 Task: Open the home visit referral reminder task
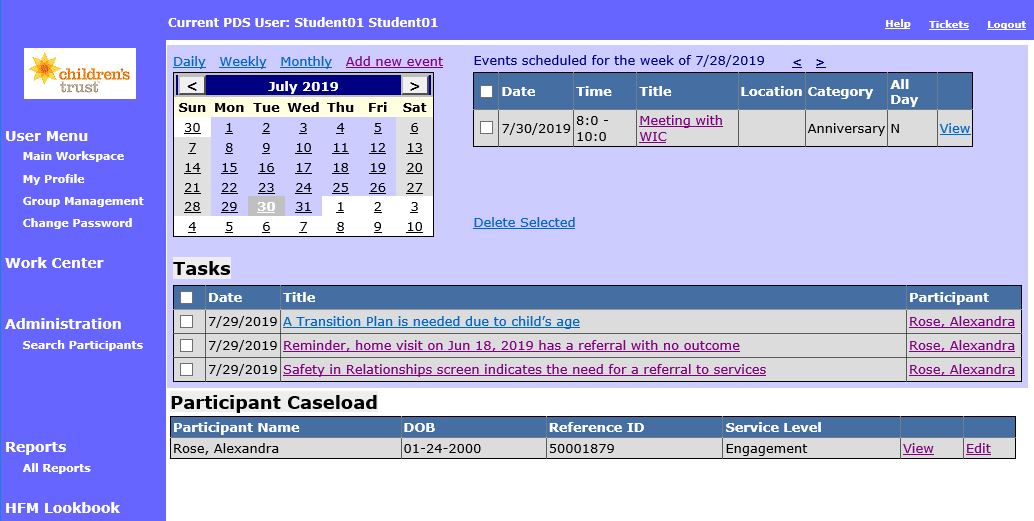511,346
